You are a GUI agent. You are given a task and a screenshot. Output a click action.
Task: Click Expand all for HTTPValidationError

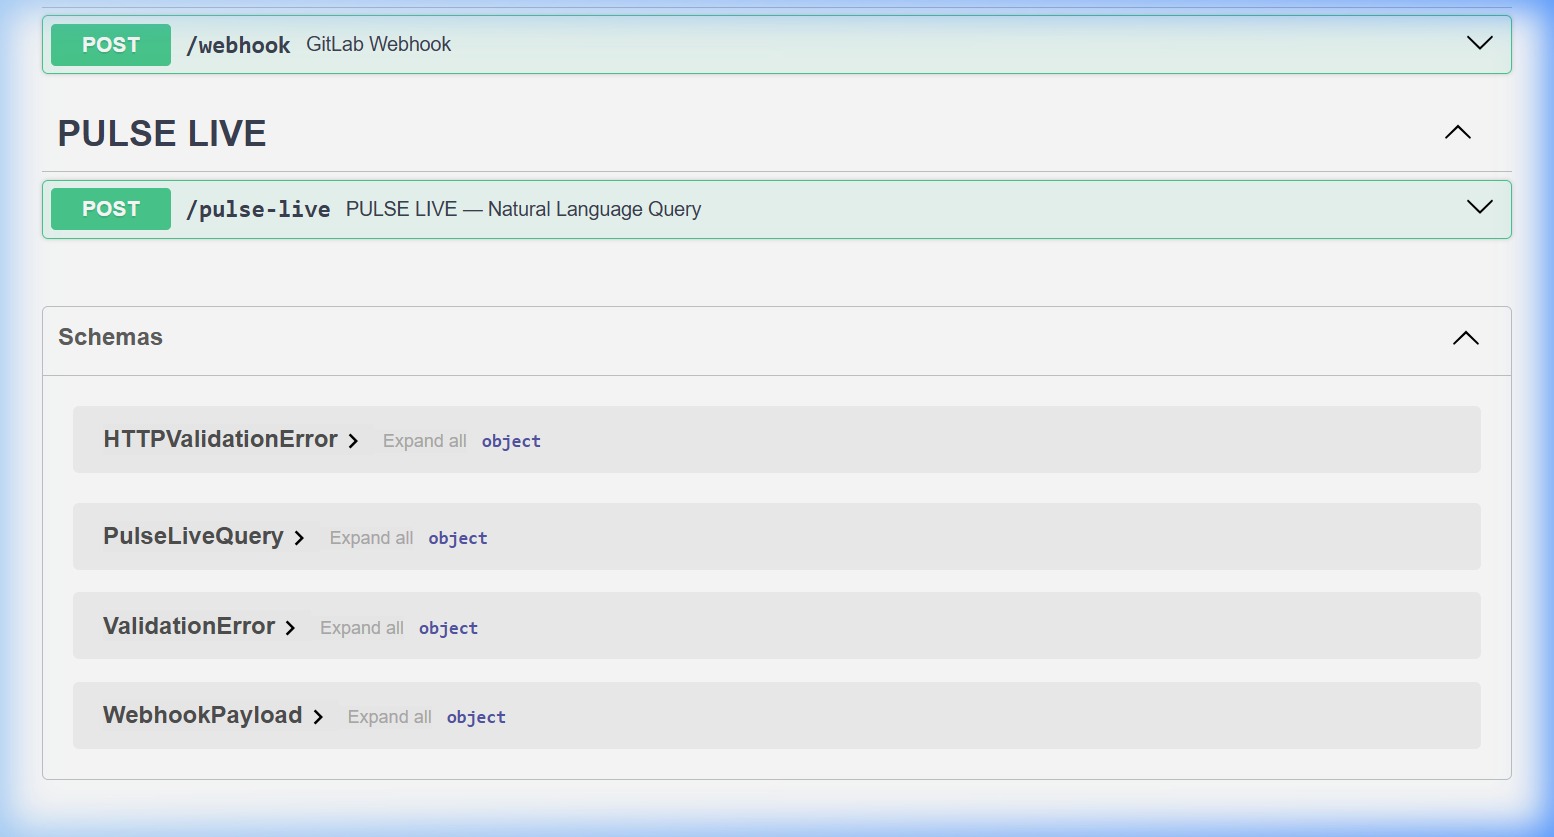coord(424,441)
